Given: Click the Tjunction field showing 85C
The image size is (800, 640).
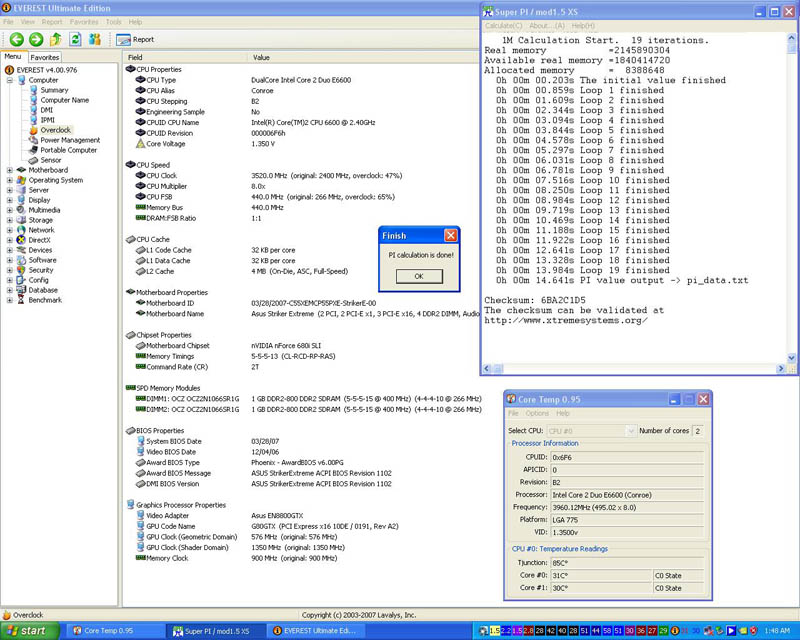Looking at the screenshot, I should [x=627, y=563].
